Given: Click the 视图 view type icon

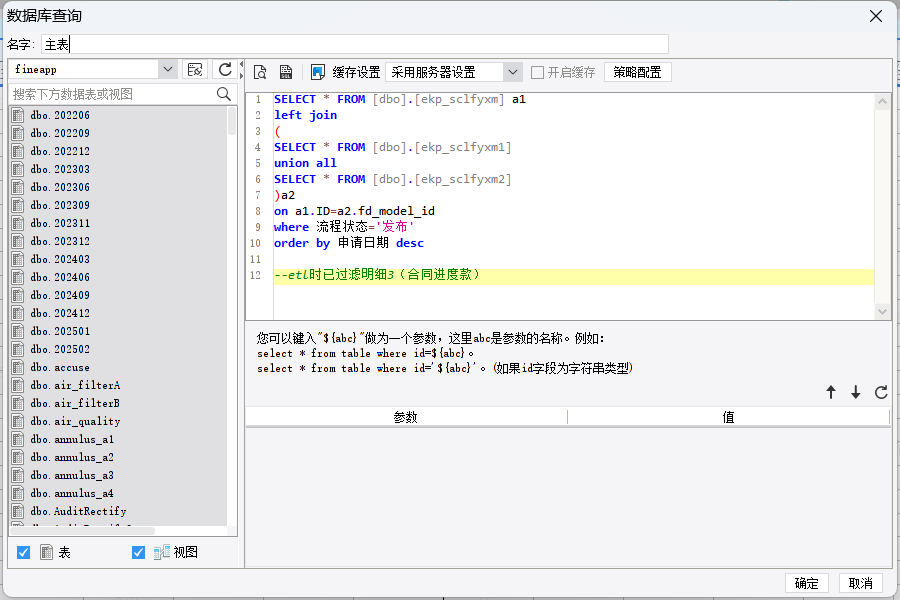Looking at the screenshot, I should point(162,552).
